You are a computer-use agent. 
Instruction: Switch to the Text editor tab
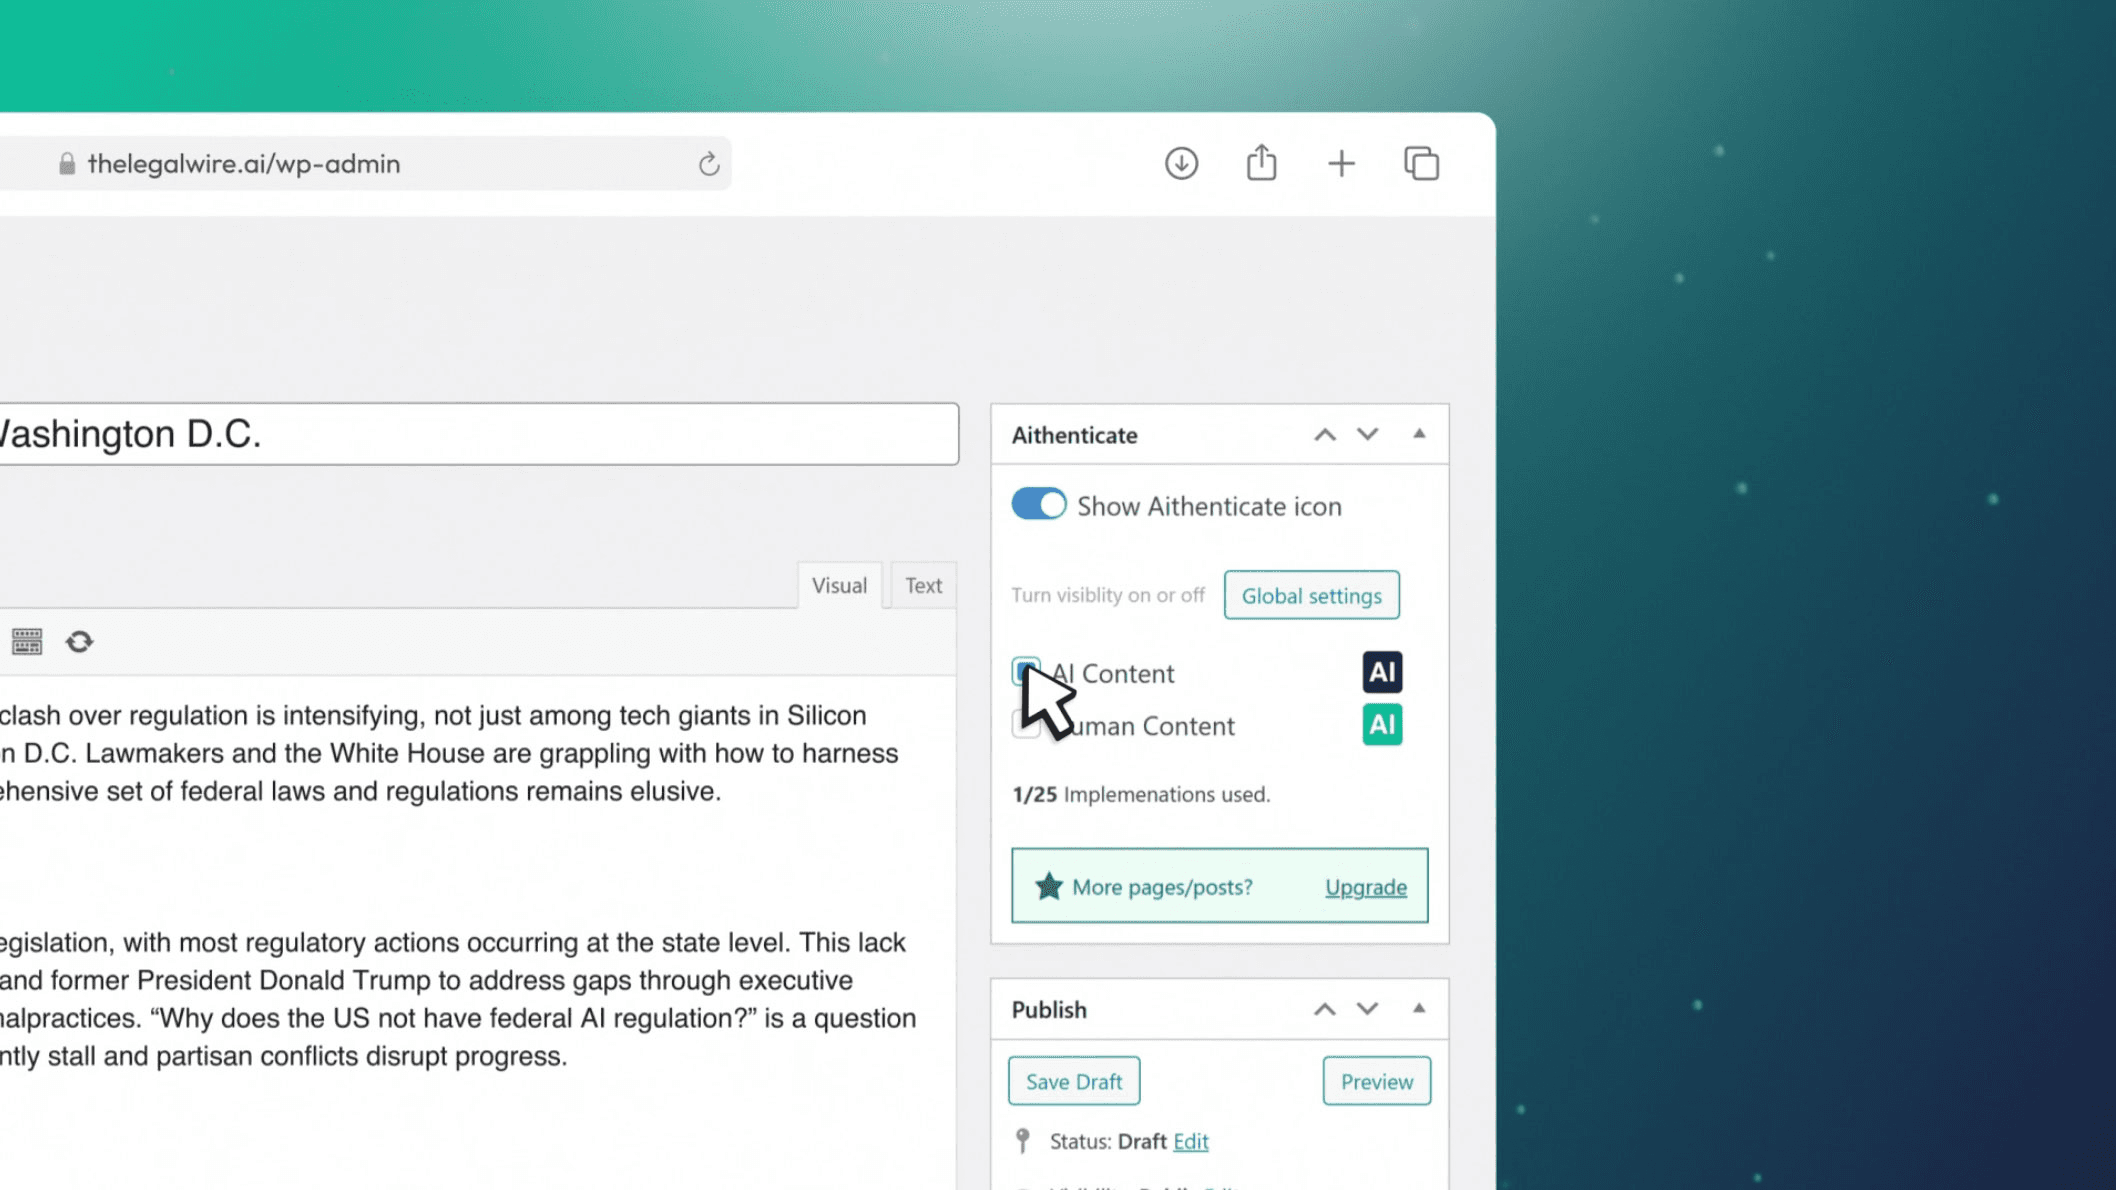(922, 585)
